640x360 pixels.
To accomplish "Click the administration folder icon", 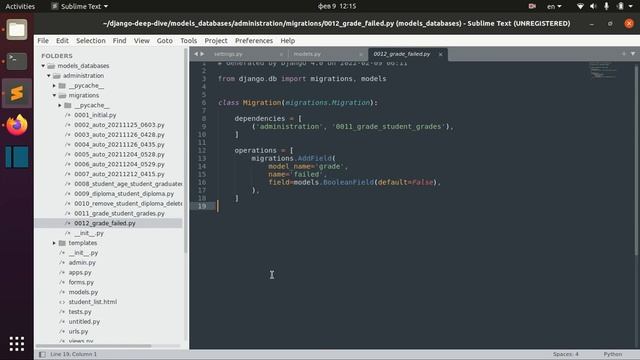I will pos(57,76).
